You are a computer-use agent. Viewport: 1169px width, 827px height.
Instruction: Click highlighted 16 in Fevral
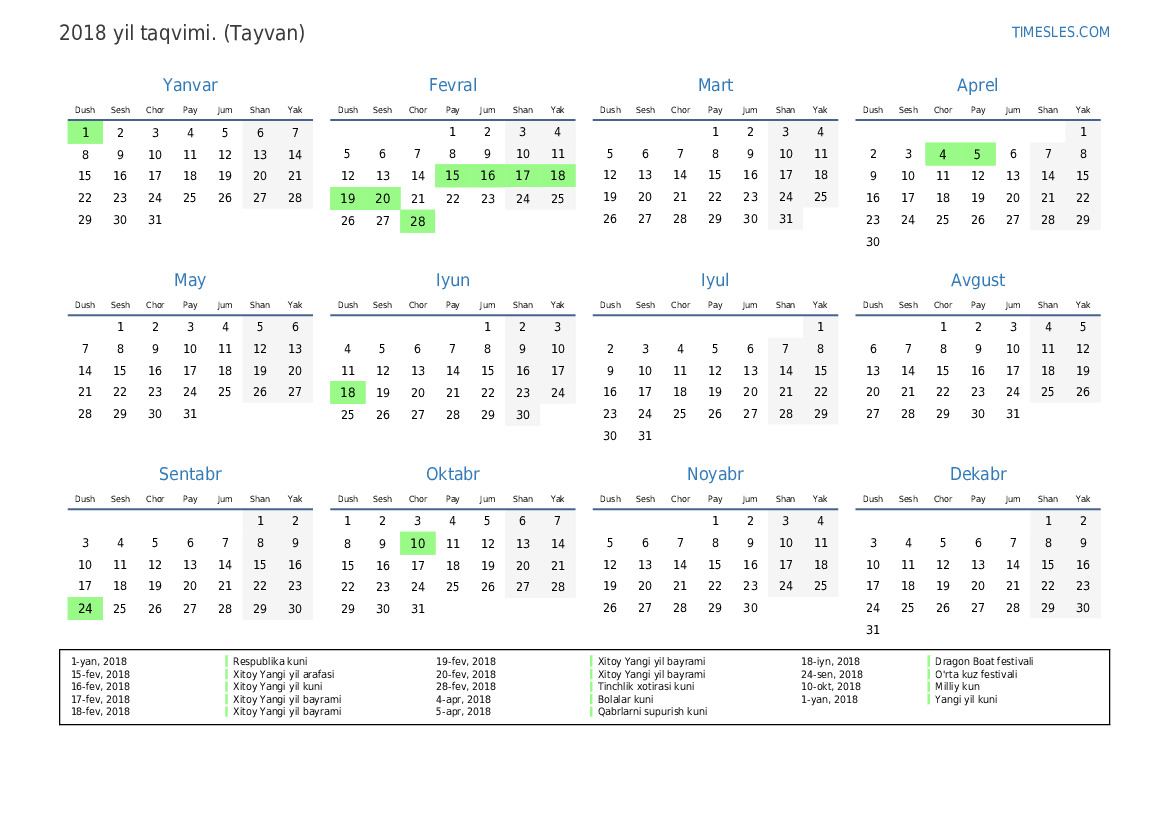tap(488, 176)
